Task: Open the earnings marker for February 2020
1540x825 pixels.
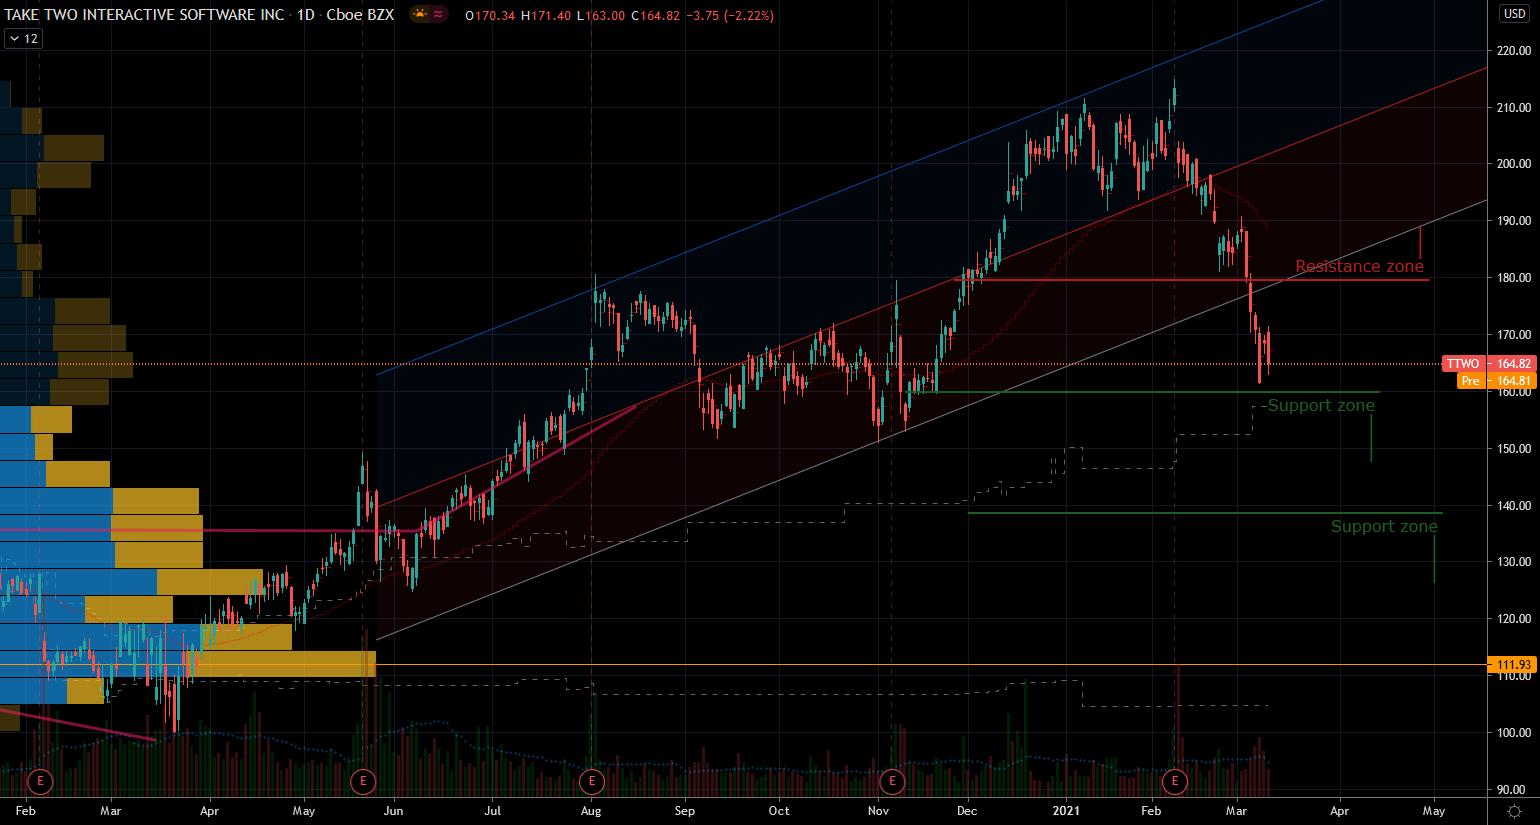Action: click(x=40, y=780)
